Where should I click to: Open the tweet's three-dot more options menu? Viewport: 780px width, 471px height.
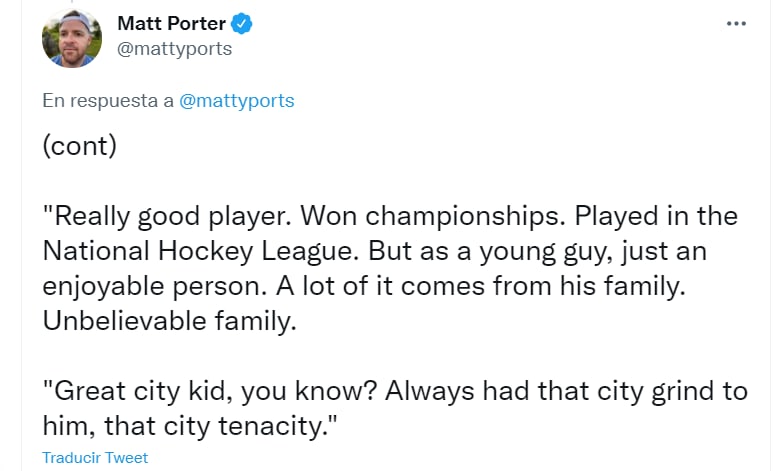pos(736,23)
